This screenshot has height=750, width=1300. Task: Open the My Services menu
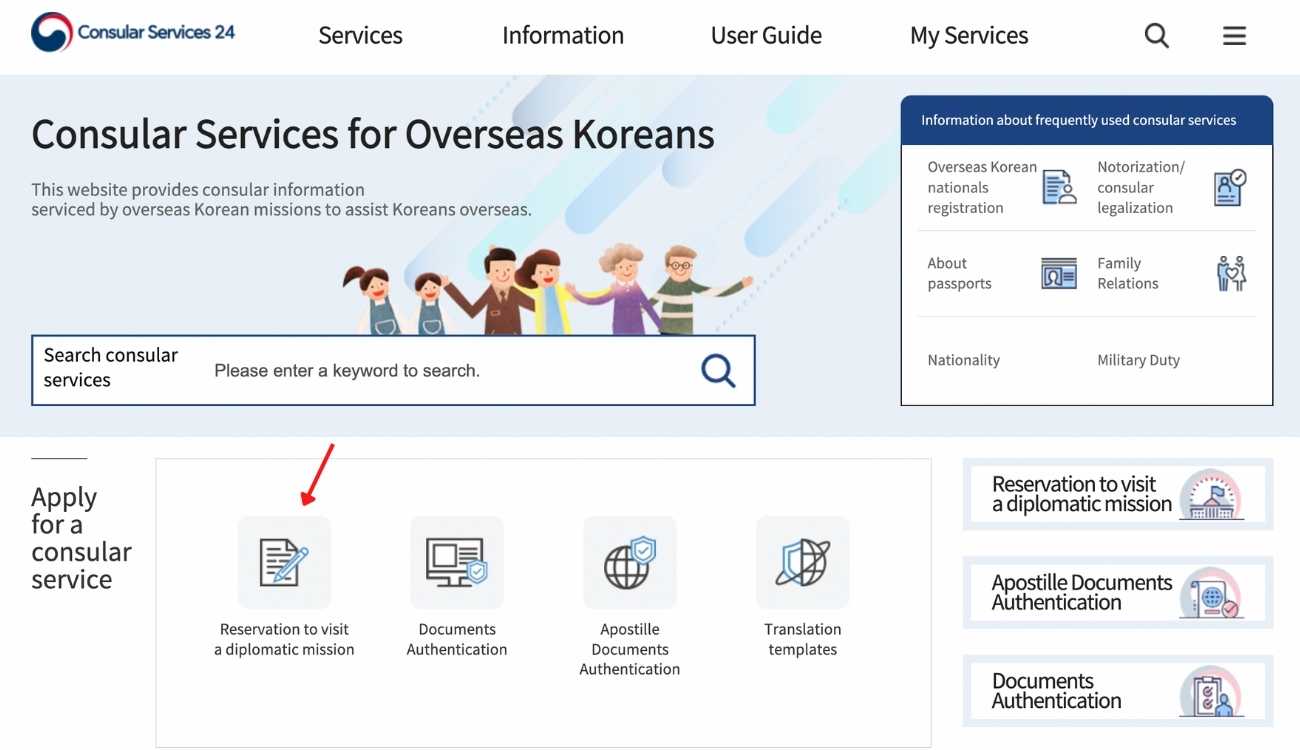point(969,36)
